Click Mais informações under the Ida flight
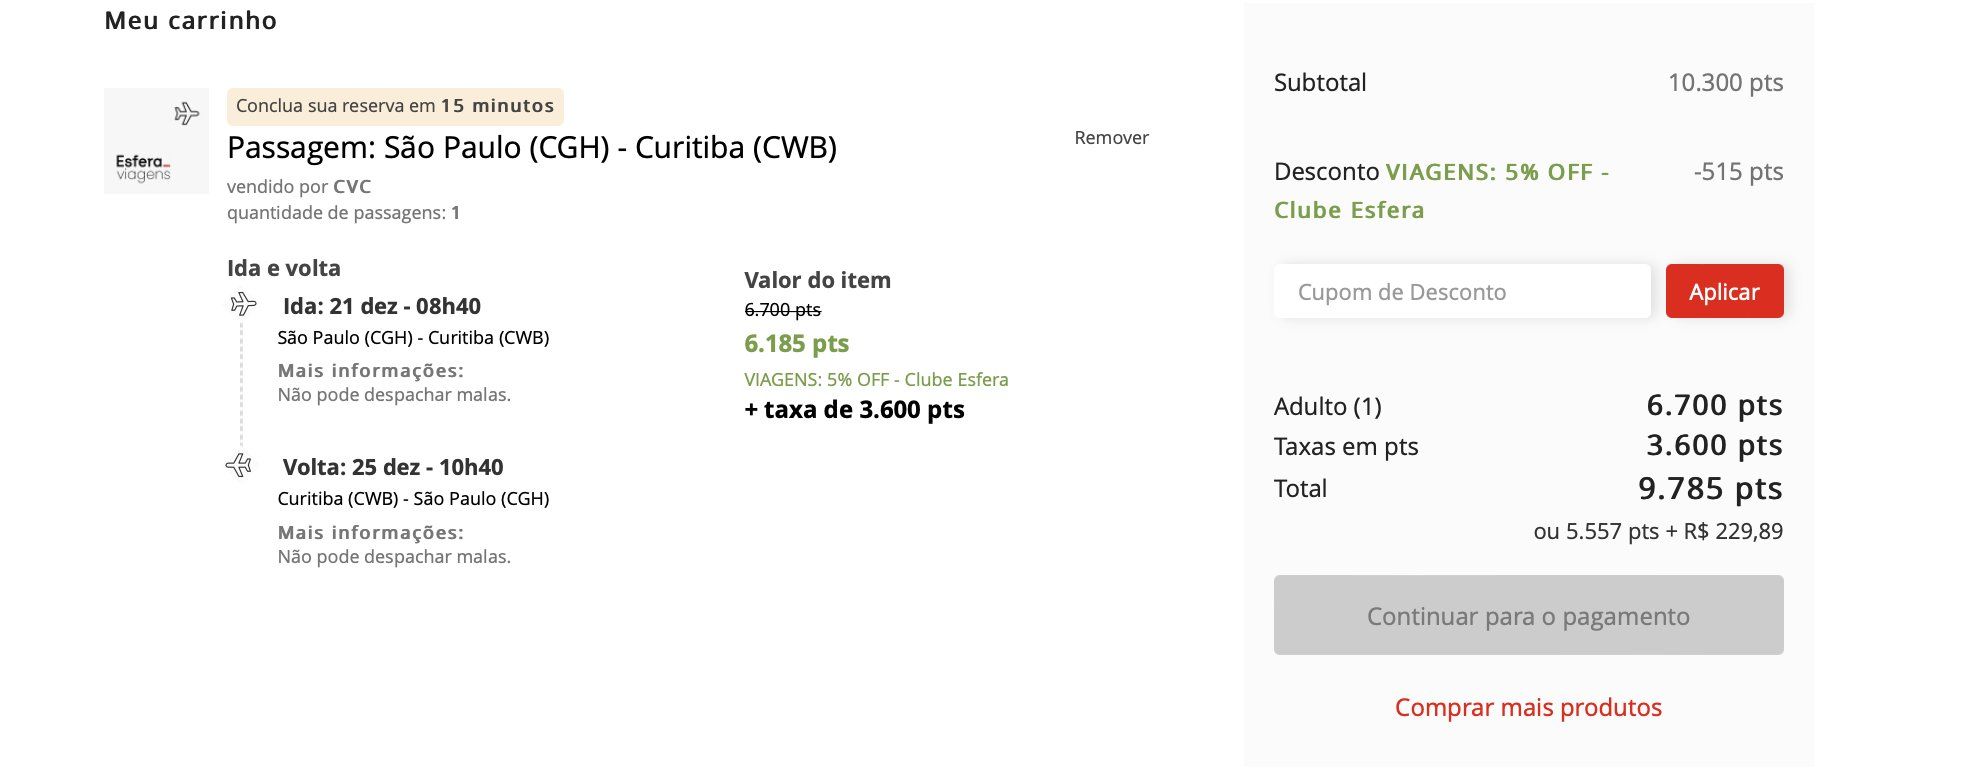This screenshot has height=778, width=1980. tap(371, 371)
